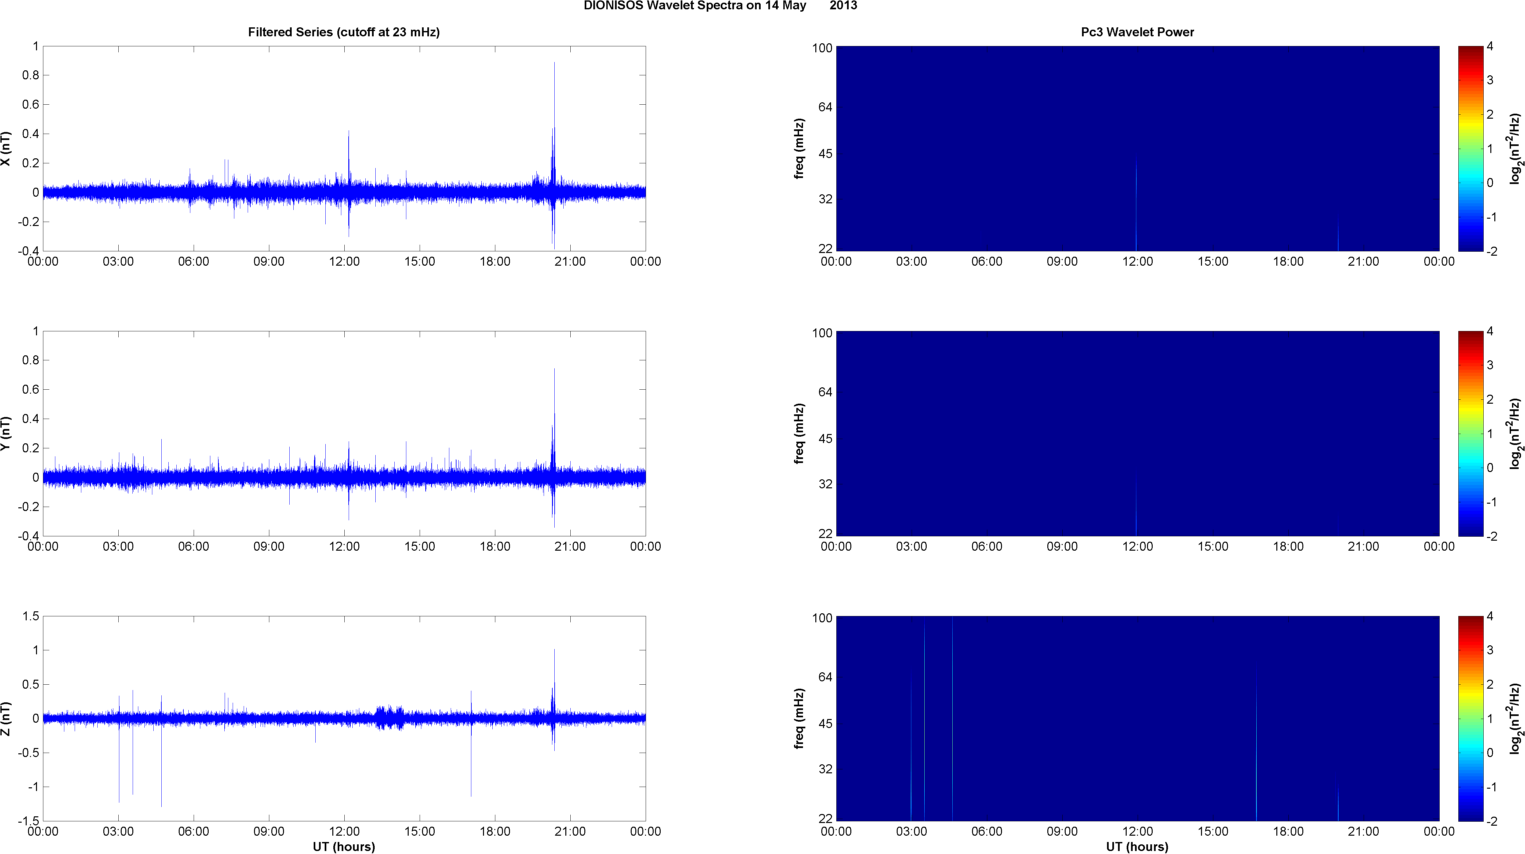Click the Z series negative spike at 03:00
Viewport: 1525px width, 854px height.
pyautogui.click(x=119, y=760)
